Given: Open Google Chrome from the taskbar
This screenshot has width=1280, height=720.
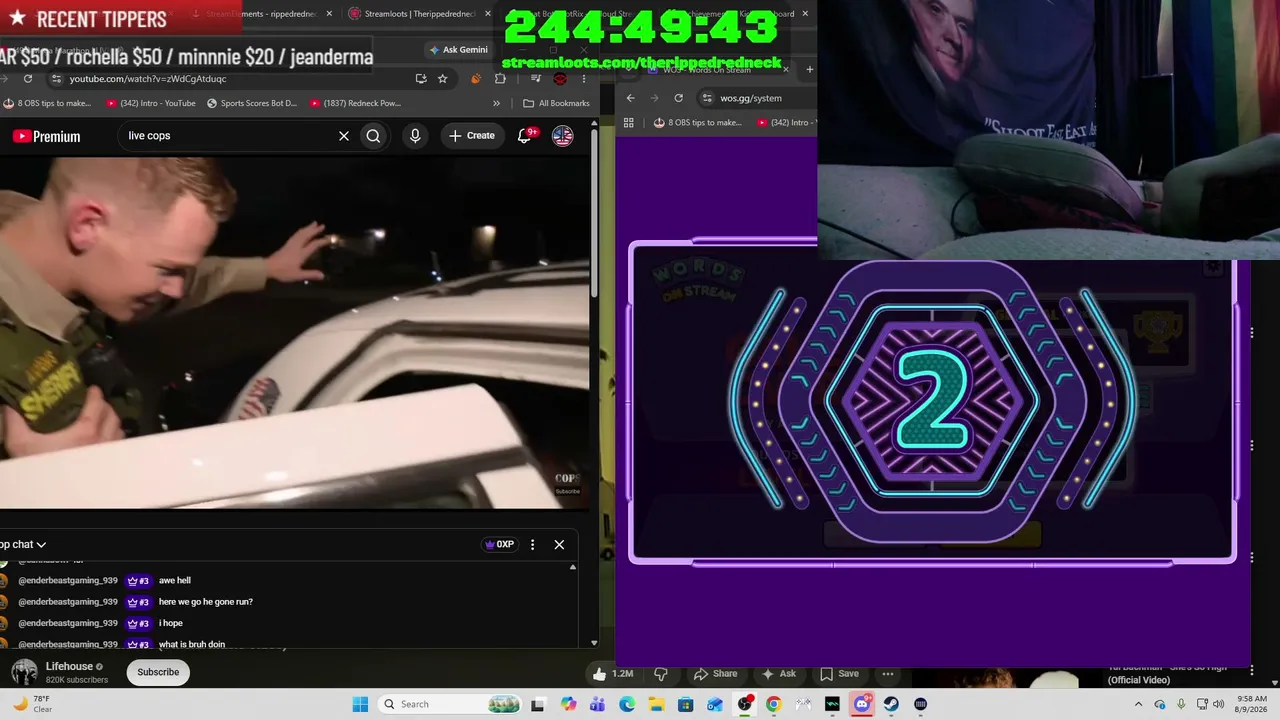Looking at the screenshot, I should [773, 704].
